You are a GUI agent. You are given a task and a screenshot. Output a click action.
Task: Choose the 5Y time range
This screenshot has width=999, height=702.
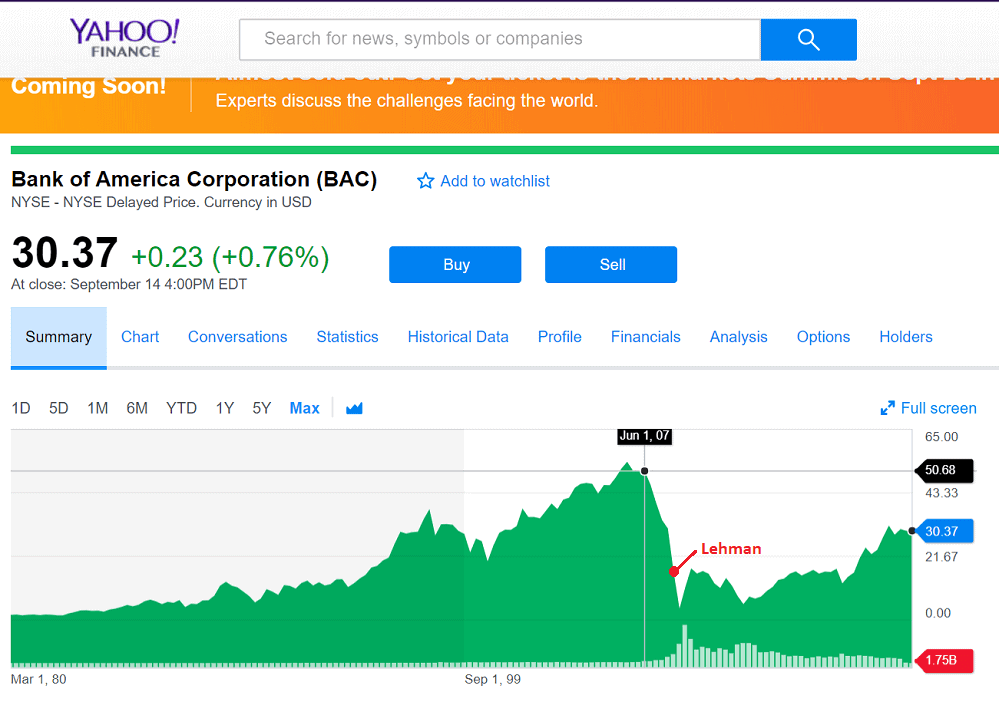click(262, 408)
